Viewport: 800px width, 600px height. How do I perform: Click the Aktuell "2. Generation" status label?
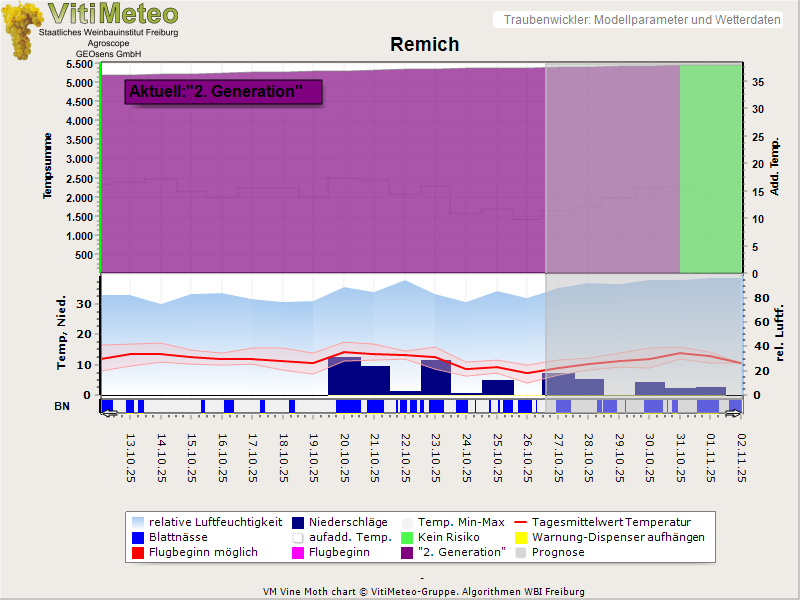point(216,92)
